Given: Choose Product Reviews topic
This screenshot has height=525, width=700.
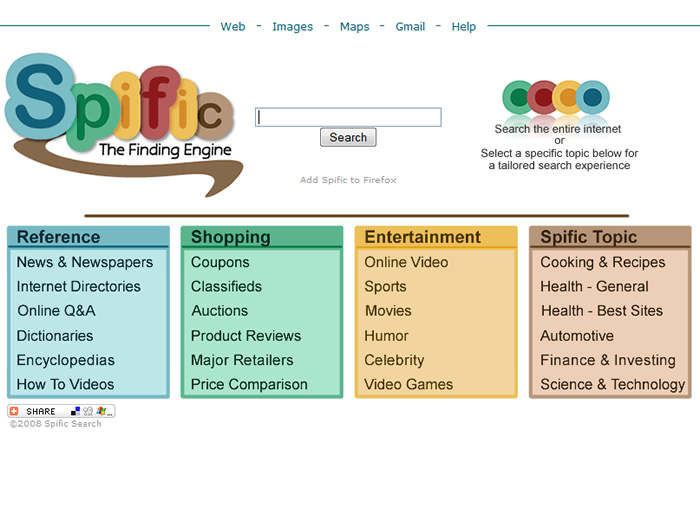Looking at the screenshot, I should point(246,336).
